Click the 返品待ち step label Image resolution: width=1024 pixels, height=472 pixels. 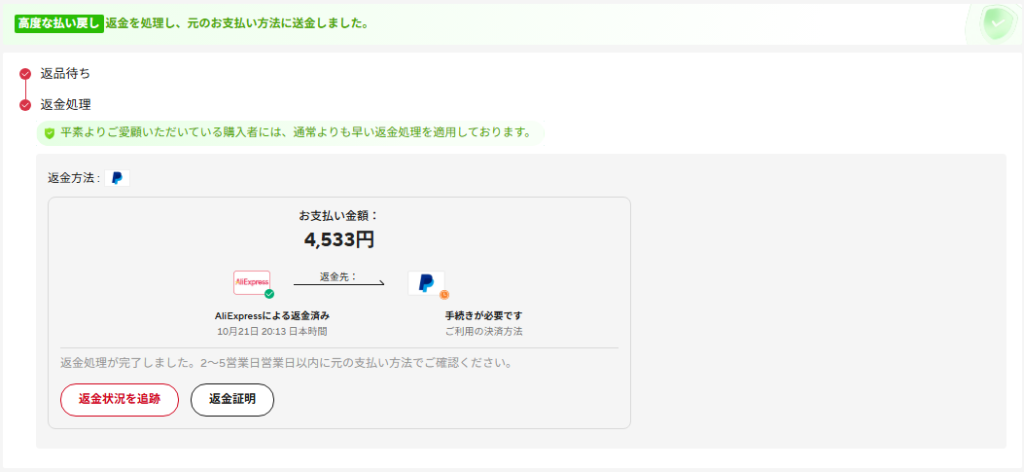coord(65,74)
